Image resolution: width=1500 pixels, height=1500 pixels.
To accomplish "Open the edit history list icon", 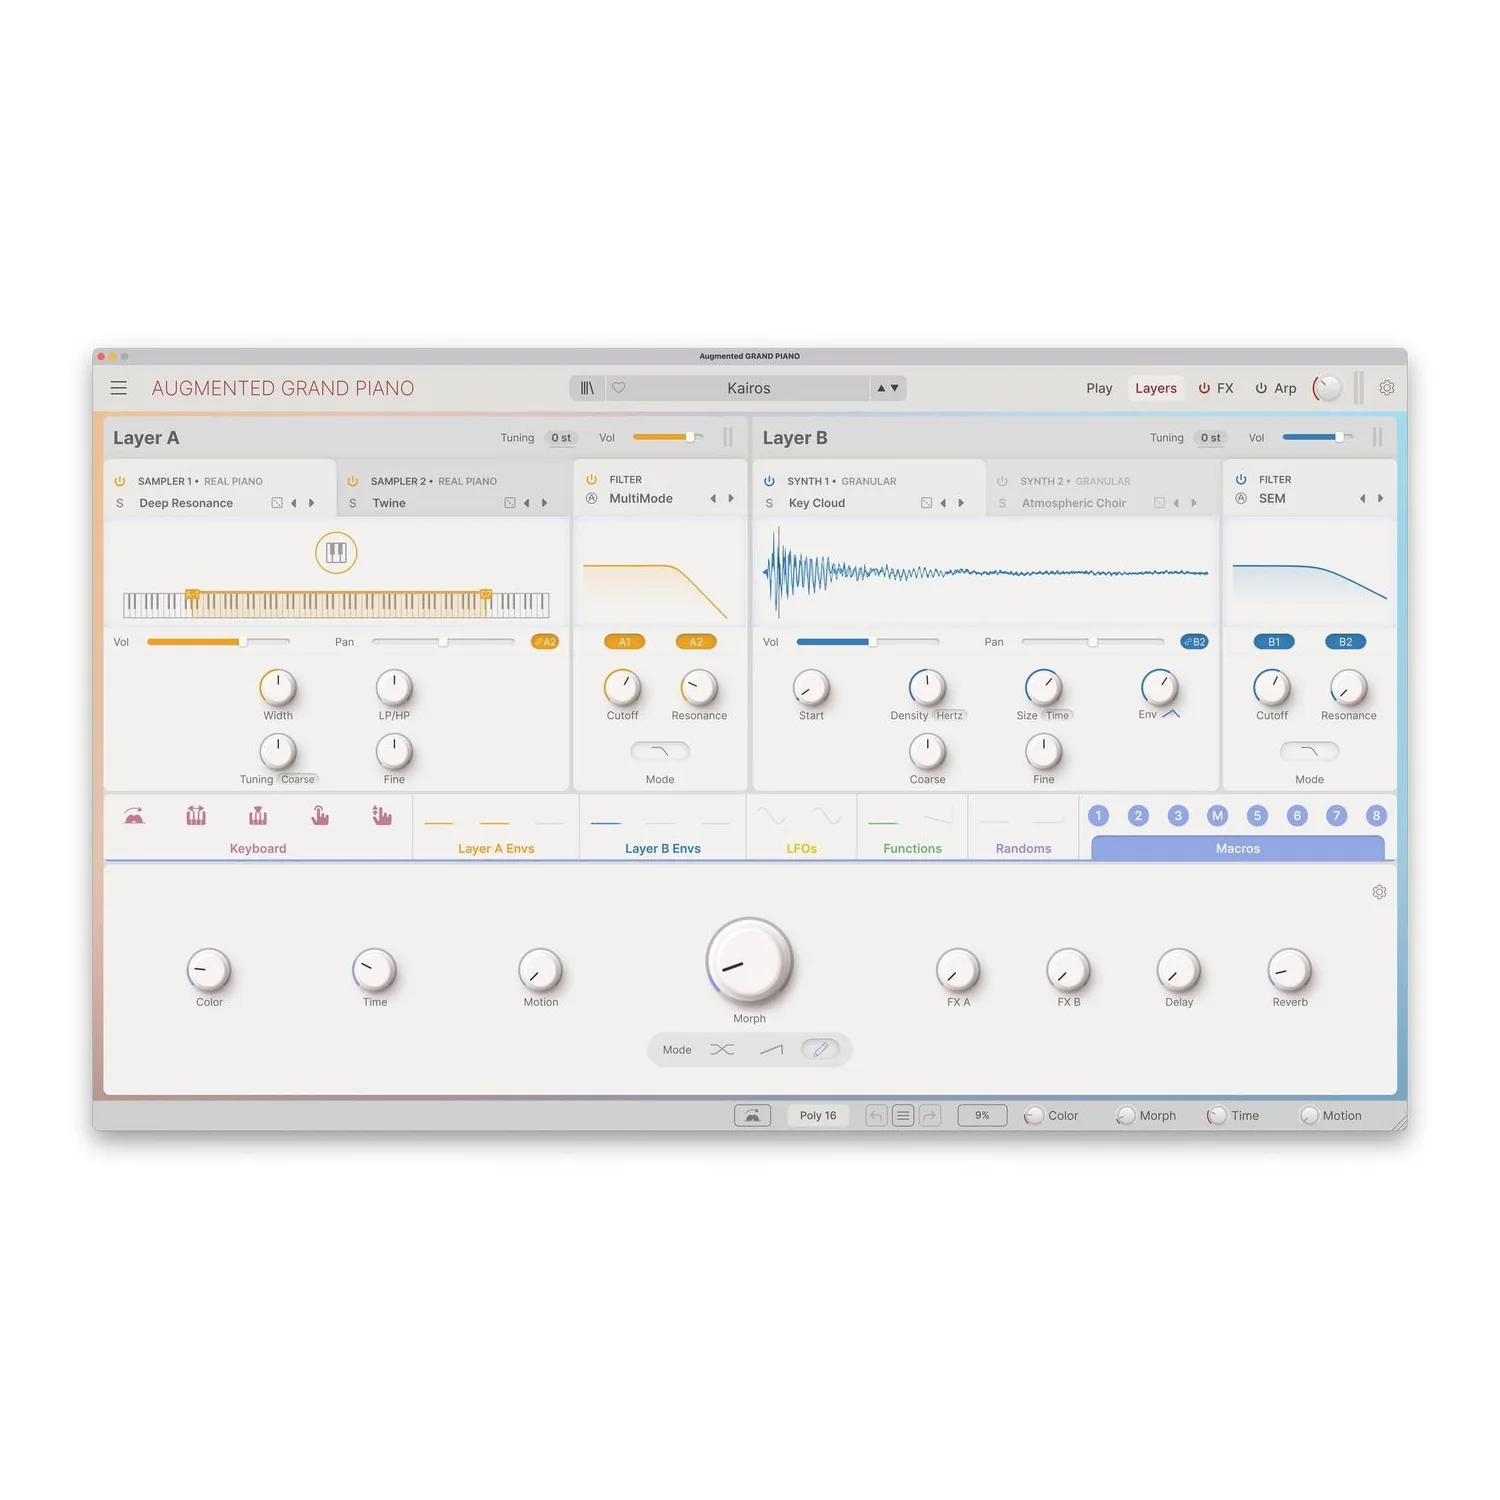I will click(x=903, y=1116).
